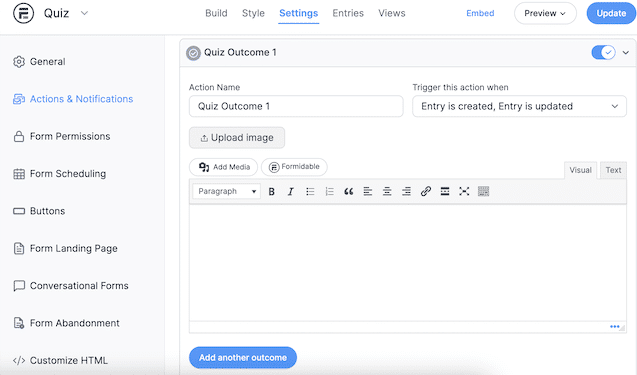Open General settings in sidebar
This screenshot has width=637, height=375.
point(48,61)
